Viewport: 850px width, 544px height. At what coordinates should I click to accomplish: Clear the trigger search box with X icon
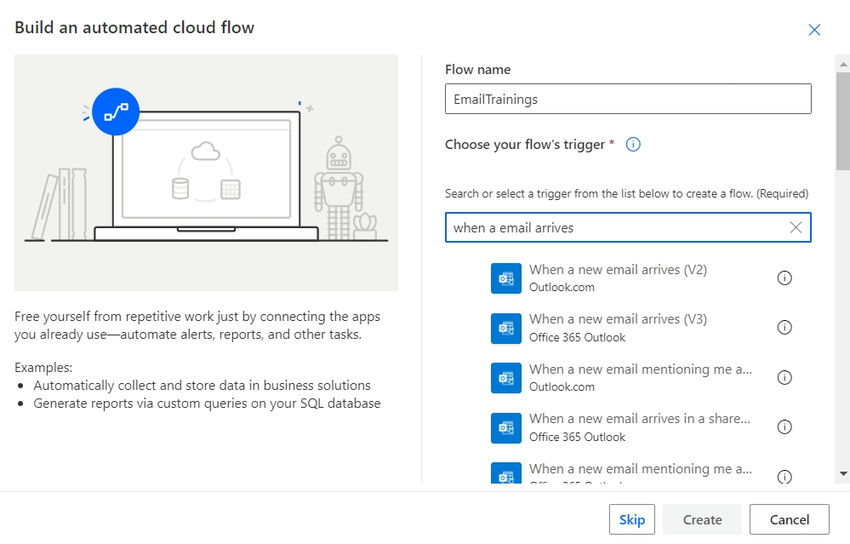[x=796, y=228]
